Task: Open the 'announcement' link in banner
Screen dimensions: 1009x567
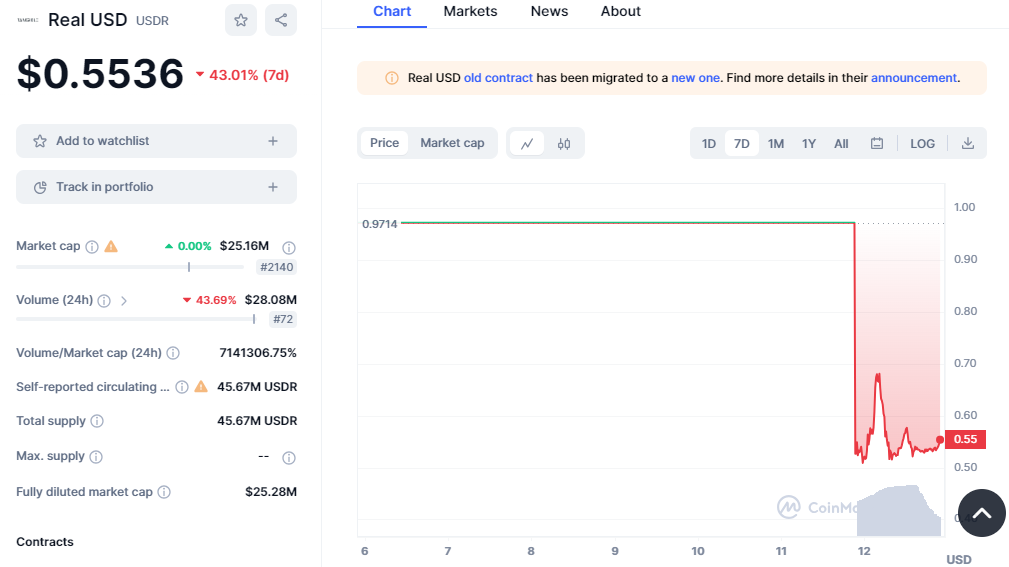Action: [914, 78]
